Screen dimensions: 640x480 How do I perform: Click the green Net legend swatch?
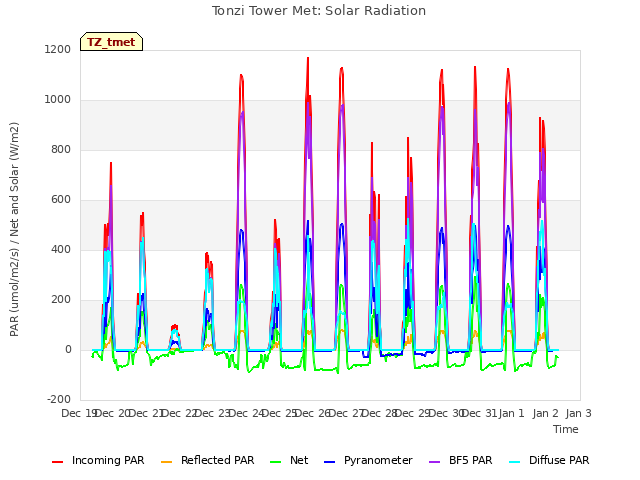pos(276,462)
